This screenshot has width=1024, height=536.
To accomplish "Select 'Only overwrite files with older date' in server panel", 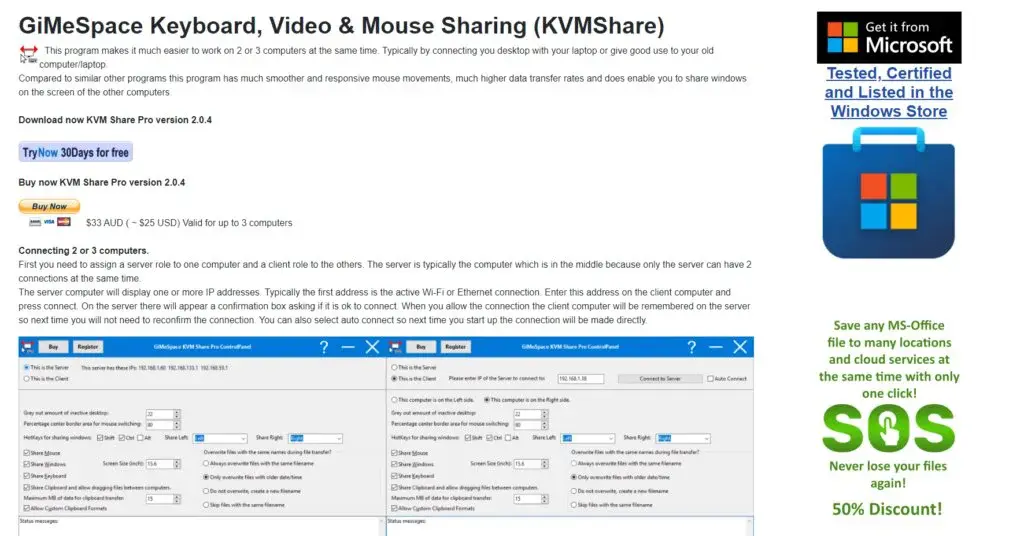I will pyautogui.click(x=253, y=477).
